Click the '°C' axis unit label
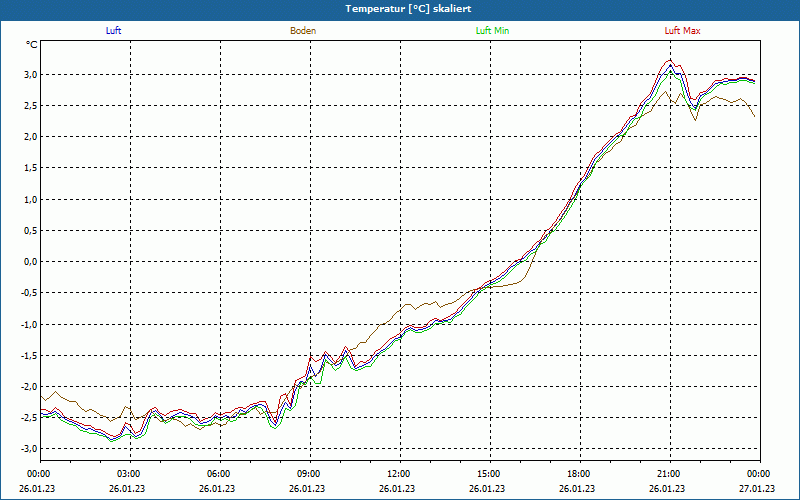The image size is (800, 500). 32,45
